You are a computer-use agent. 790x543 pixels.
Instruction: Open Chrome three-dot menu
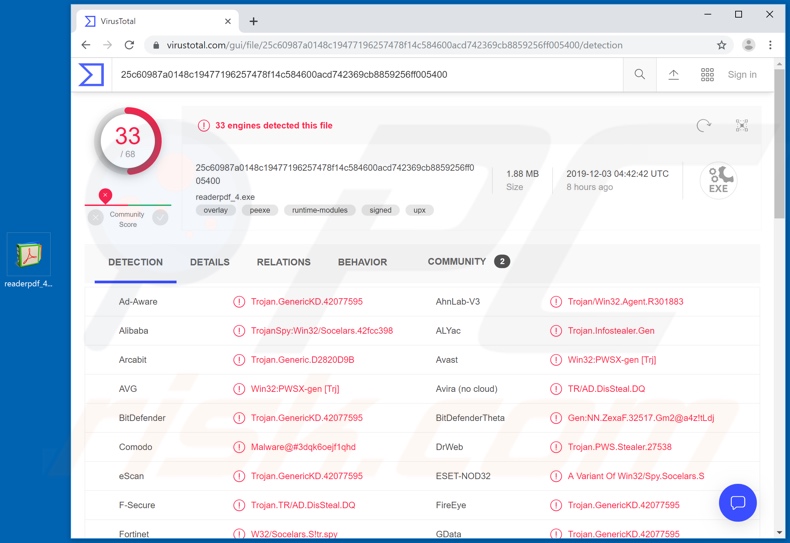(770, 45)
